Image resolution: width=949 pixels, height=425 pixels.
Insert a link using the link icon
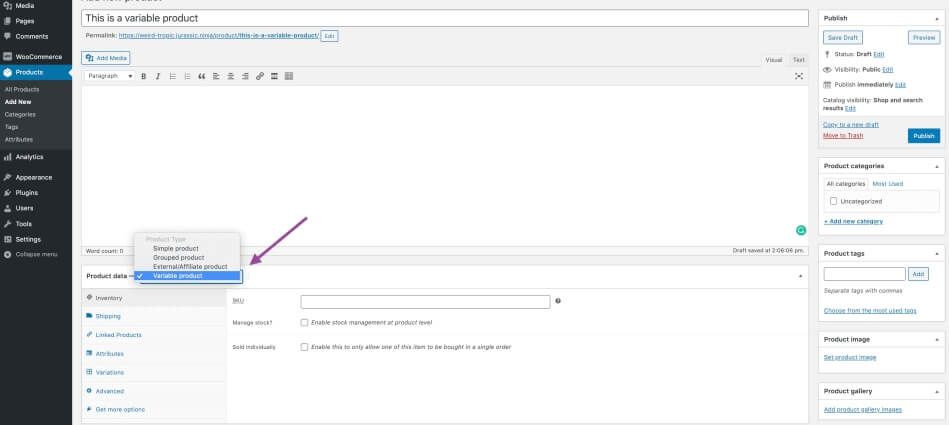260,76
